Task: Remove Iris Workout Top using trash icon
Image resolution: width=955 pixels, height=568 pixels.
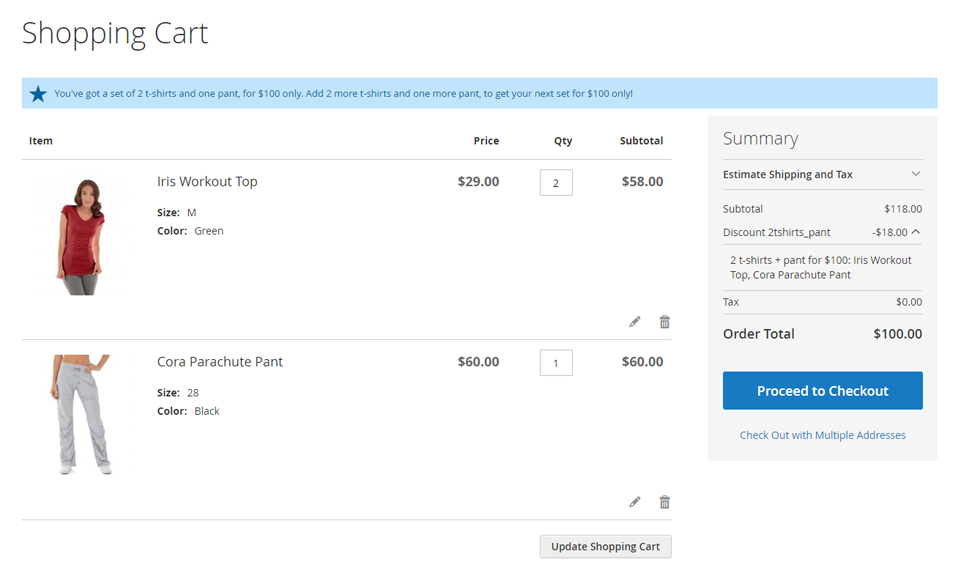Action: pyautogui.click(x=664, y=321)
